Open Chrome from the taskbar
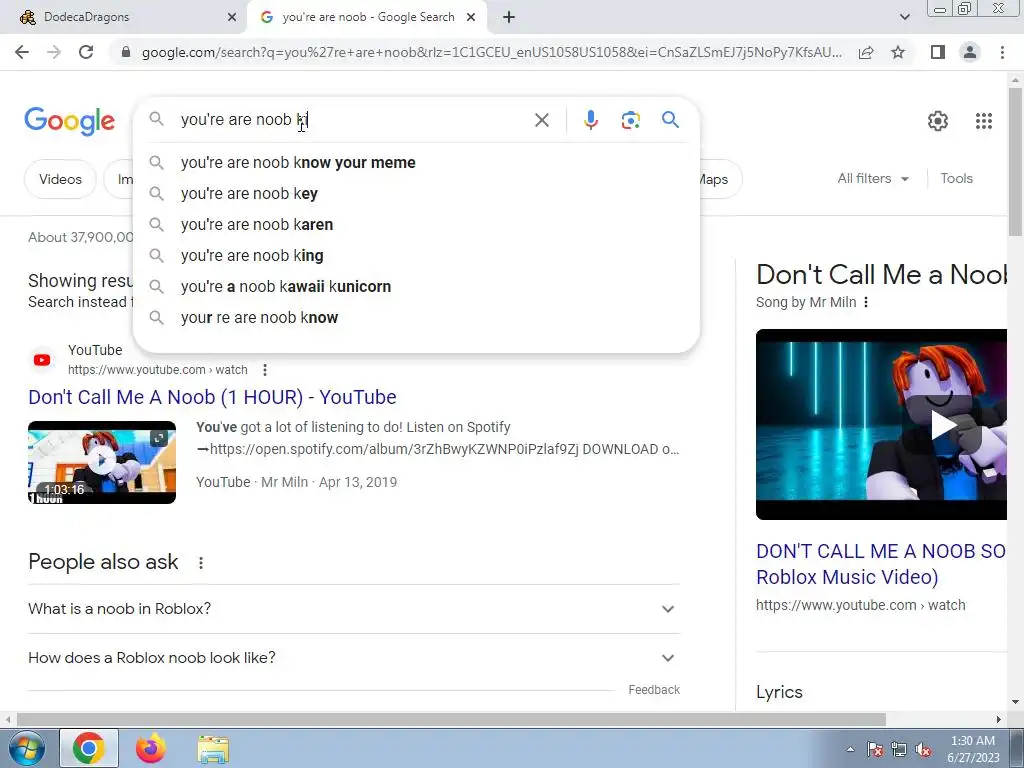The height and width of the screenshot is (768, 1024). pyautogui.click(x=89, y=748)
